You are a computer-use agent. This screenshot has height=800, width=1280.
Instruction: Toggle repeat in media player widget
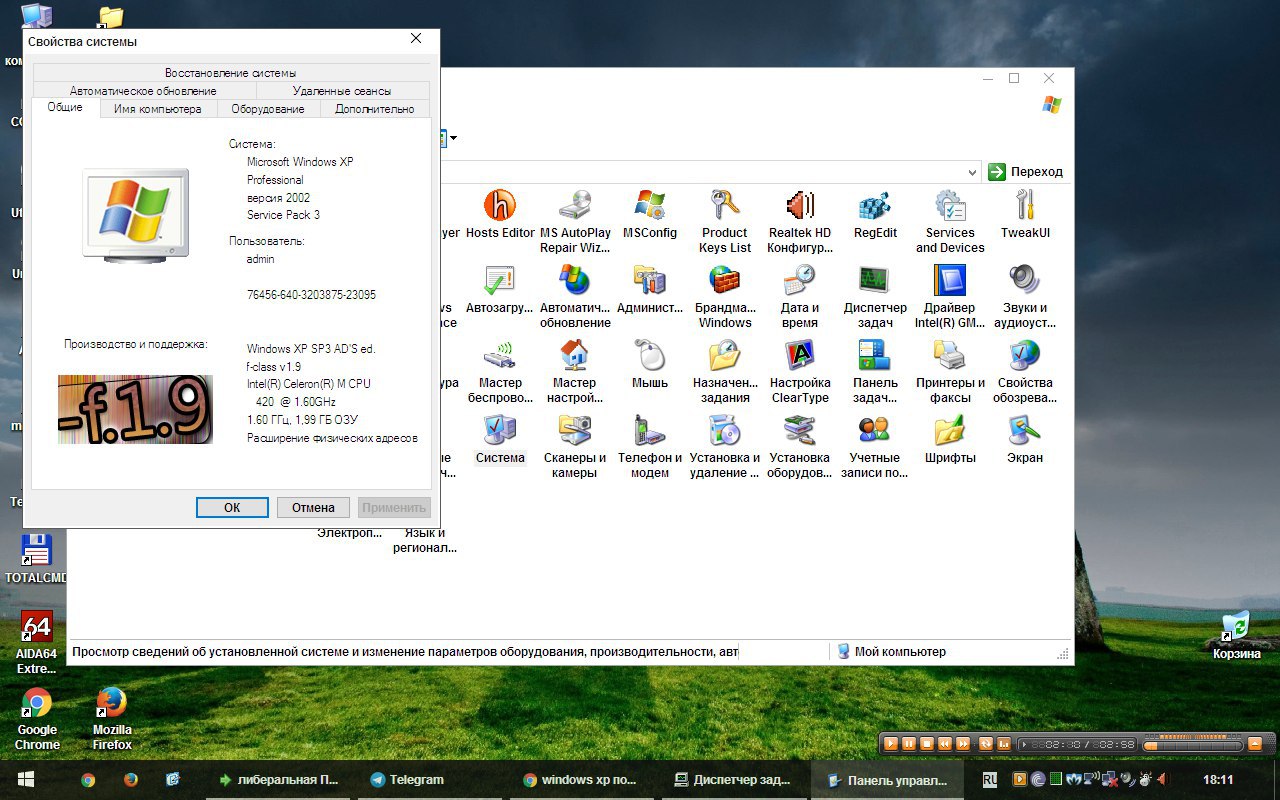pyautogui.click(x=986, y=744)
